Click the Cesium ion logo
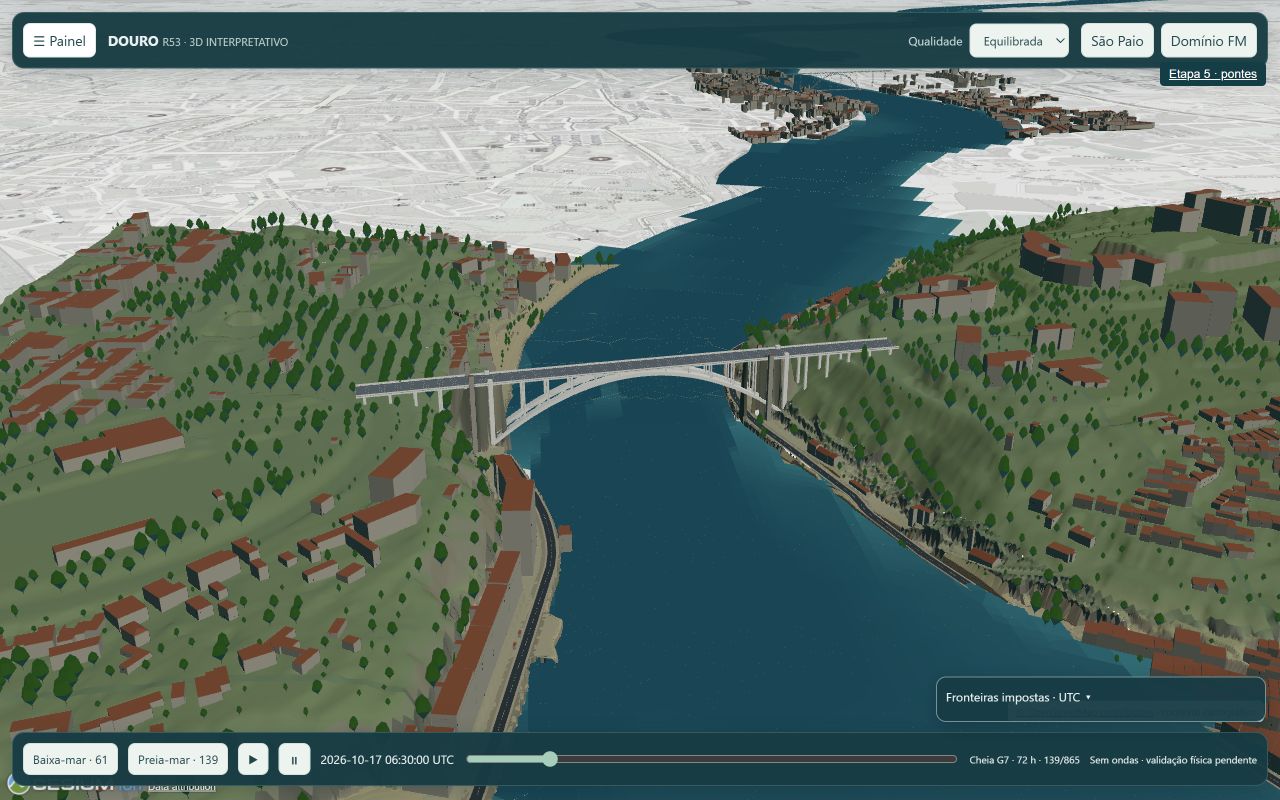 75,785
